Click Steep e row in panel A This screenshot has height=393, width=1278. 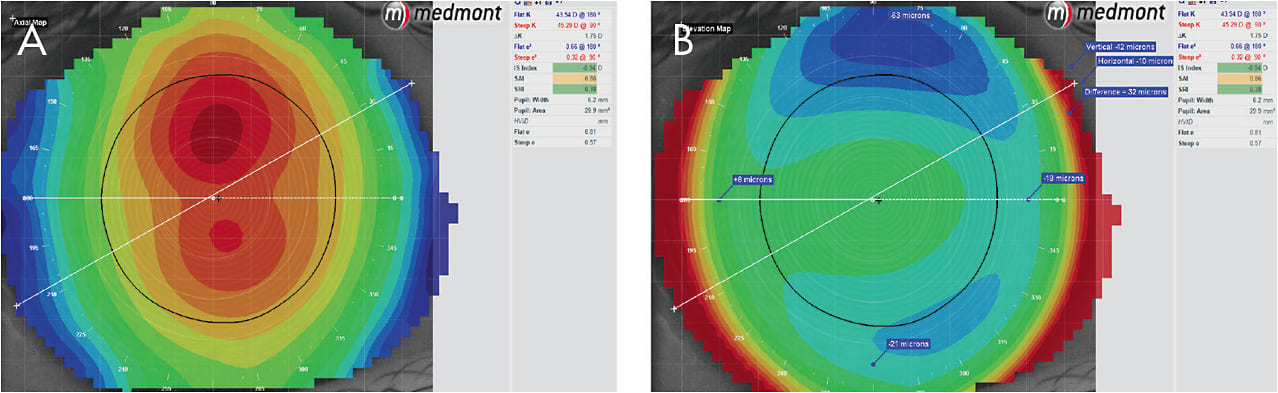(562, 142)
